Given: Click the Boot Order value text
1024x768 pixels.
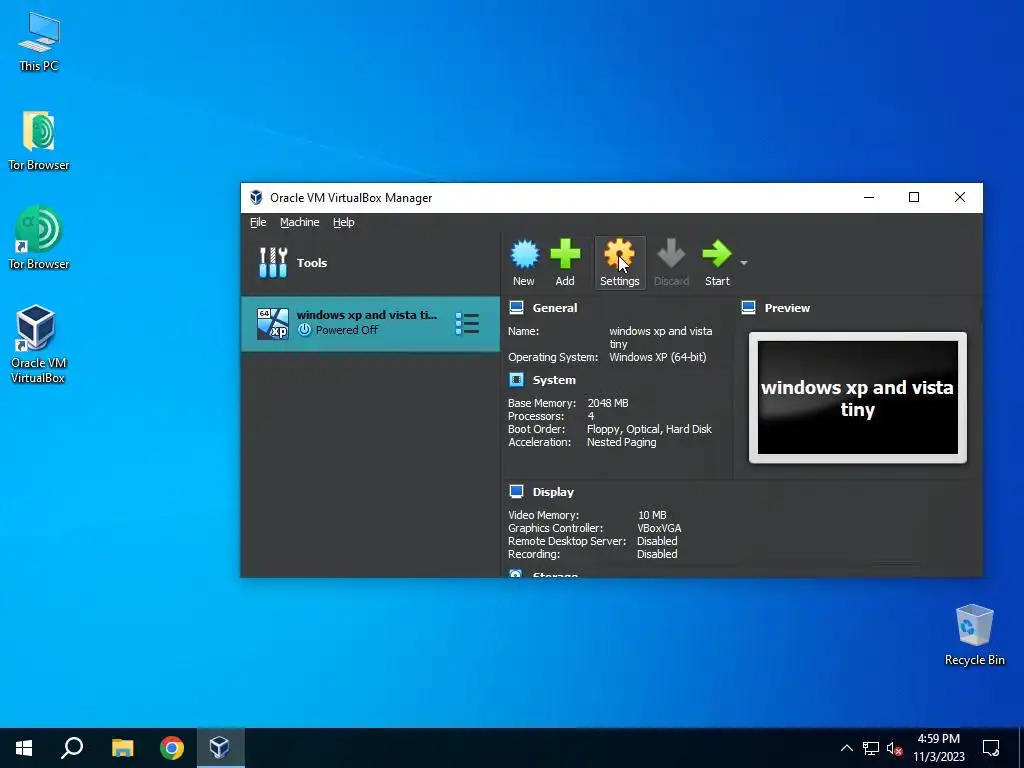Looking at the screenshot, I should (x=649, y=429).
